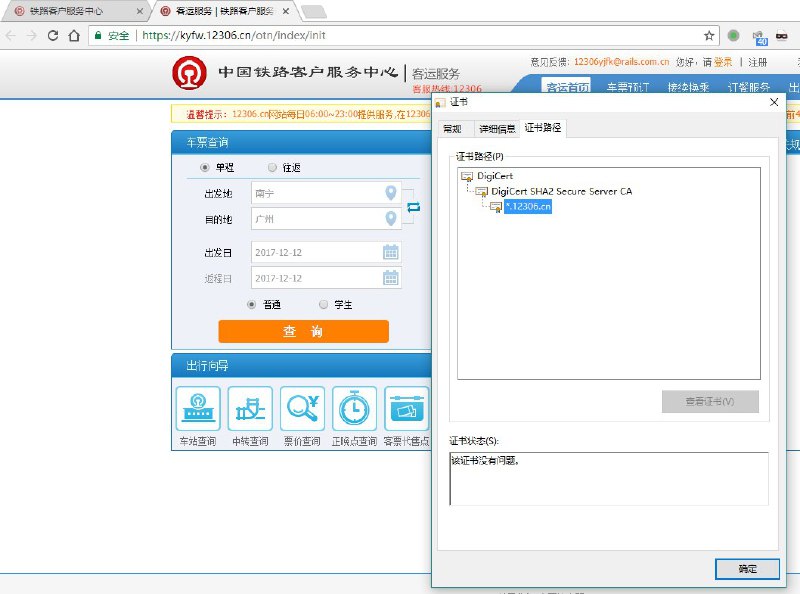800x594 pixels.
Task: Open 车票预订 navigation item
Action: pyautogui.click(x=628, y=87)
